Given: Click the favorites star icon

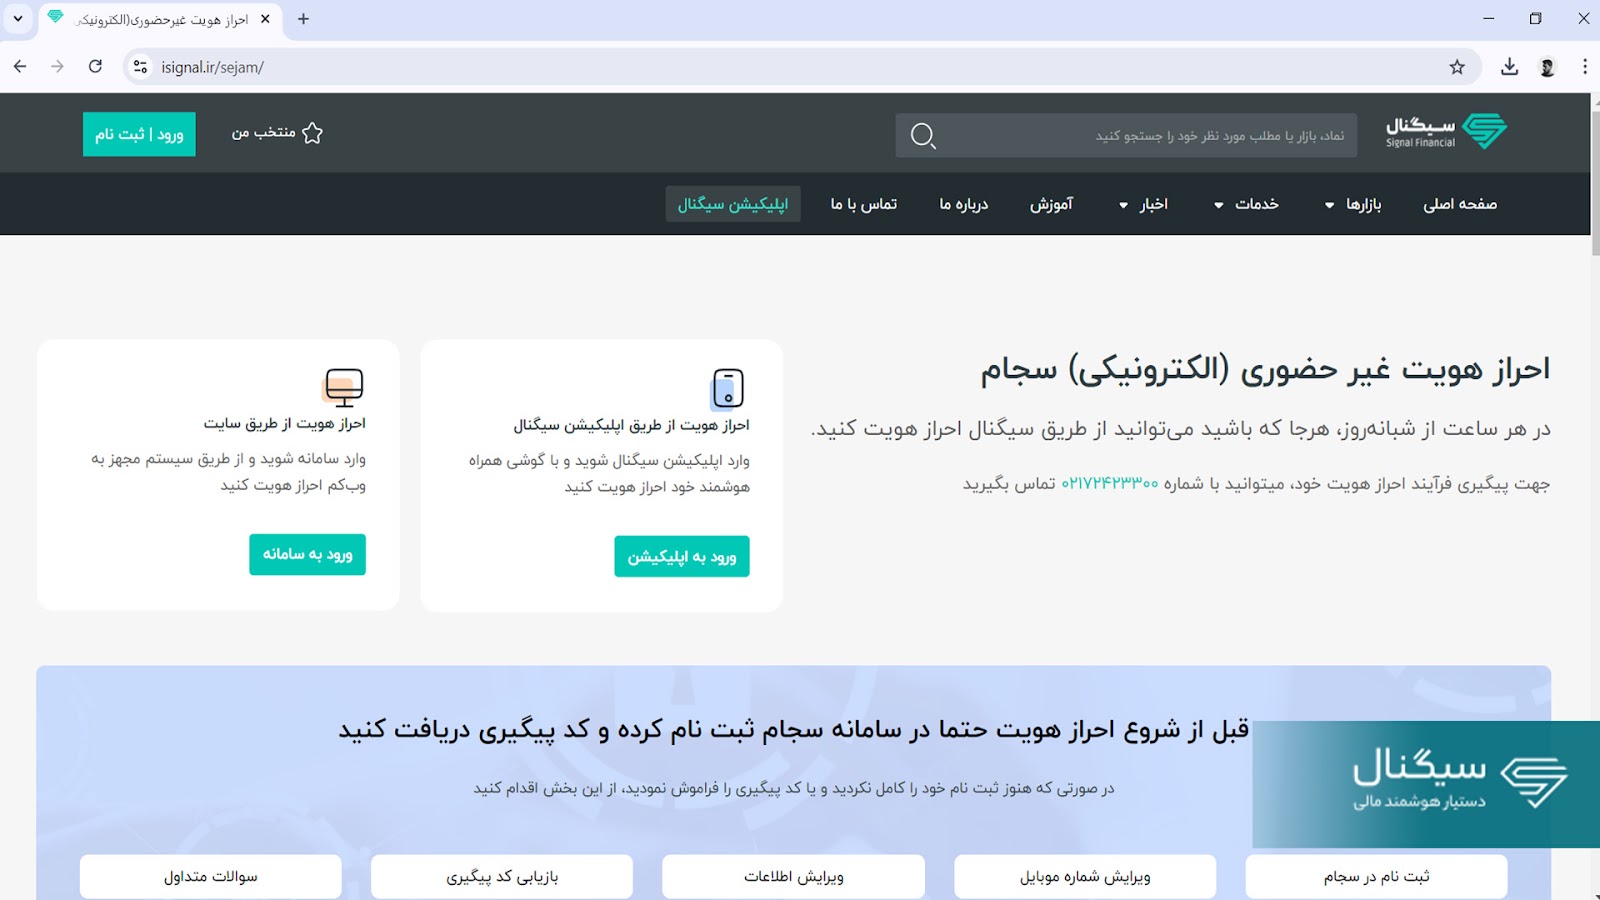Looking at the screenshot, I should click(x=312, y=133).
